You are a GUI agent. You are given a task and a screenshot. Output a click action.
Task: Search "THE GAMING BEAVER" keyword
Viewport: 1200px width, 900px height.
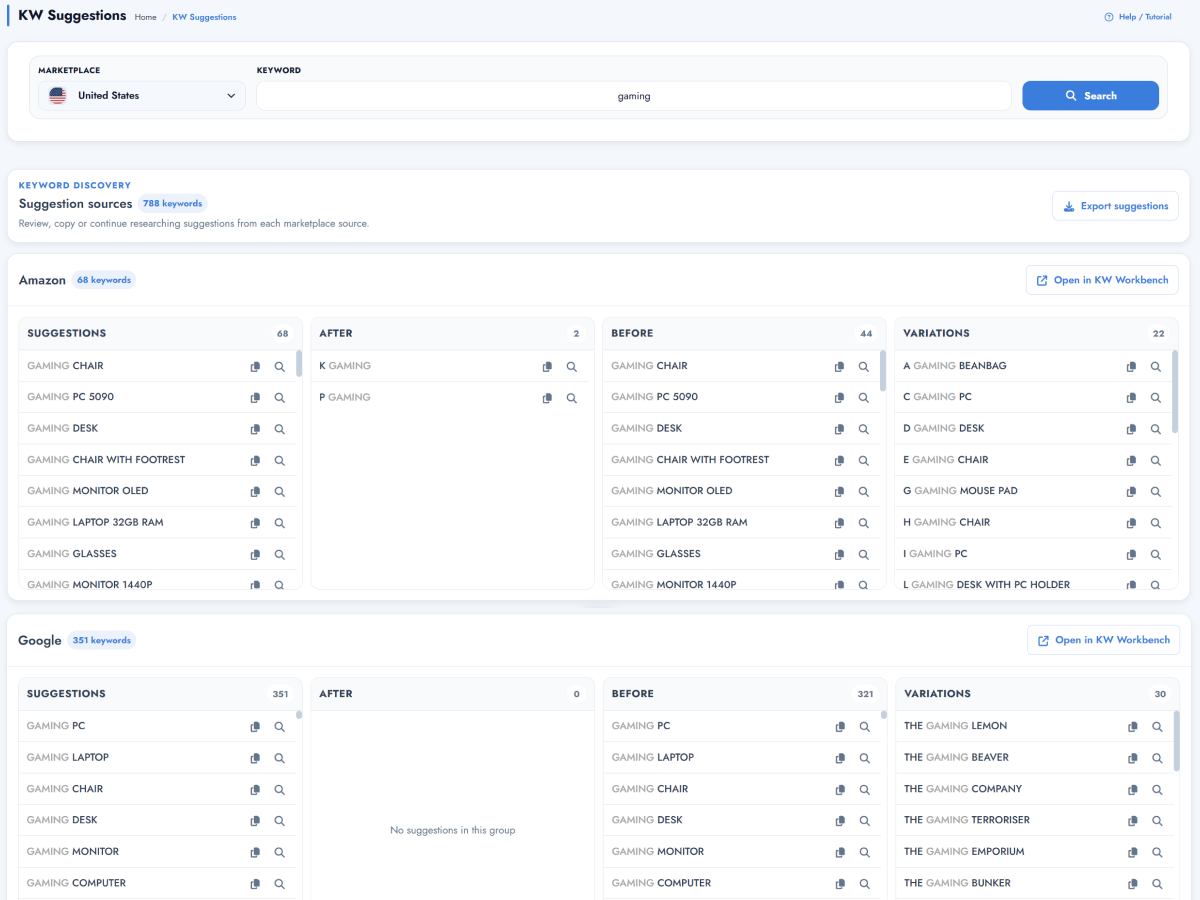click(x=1157, y=758)
